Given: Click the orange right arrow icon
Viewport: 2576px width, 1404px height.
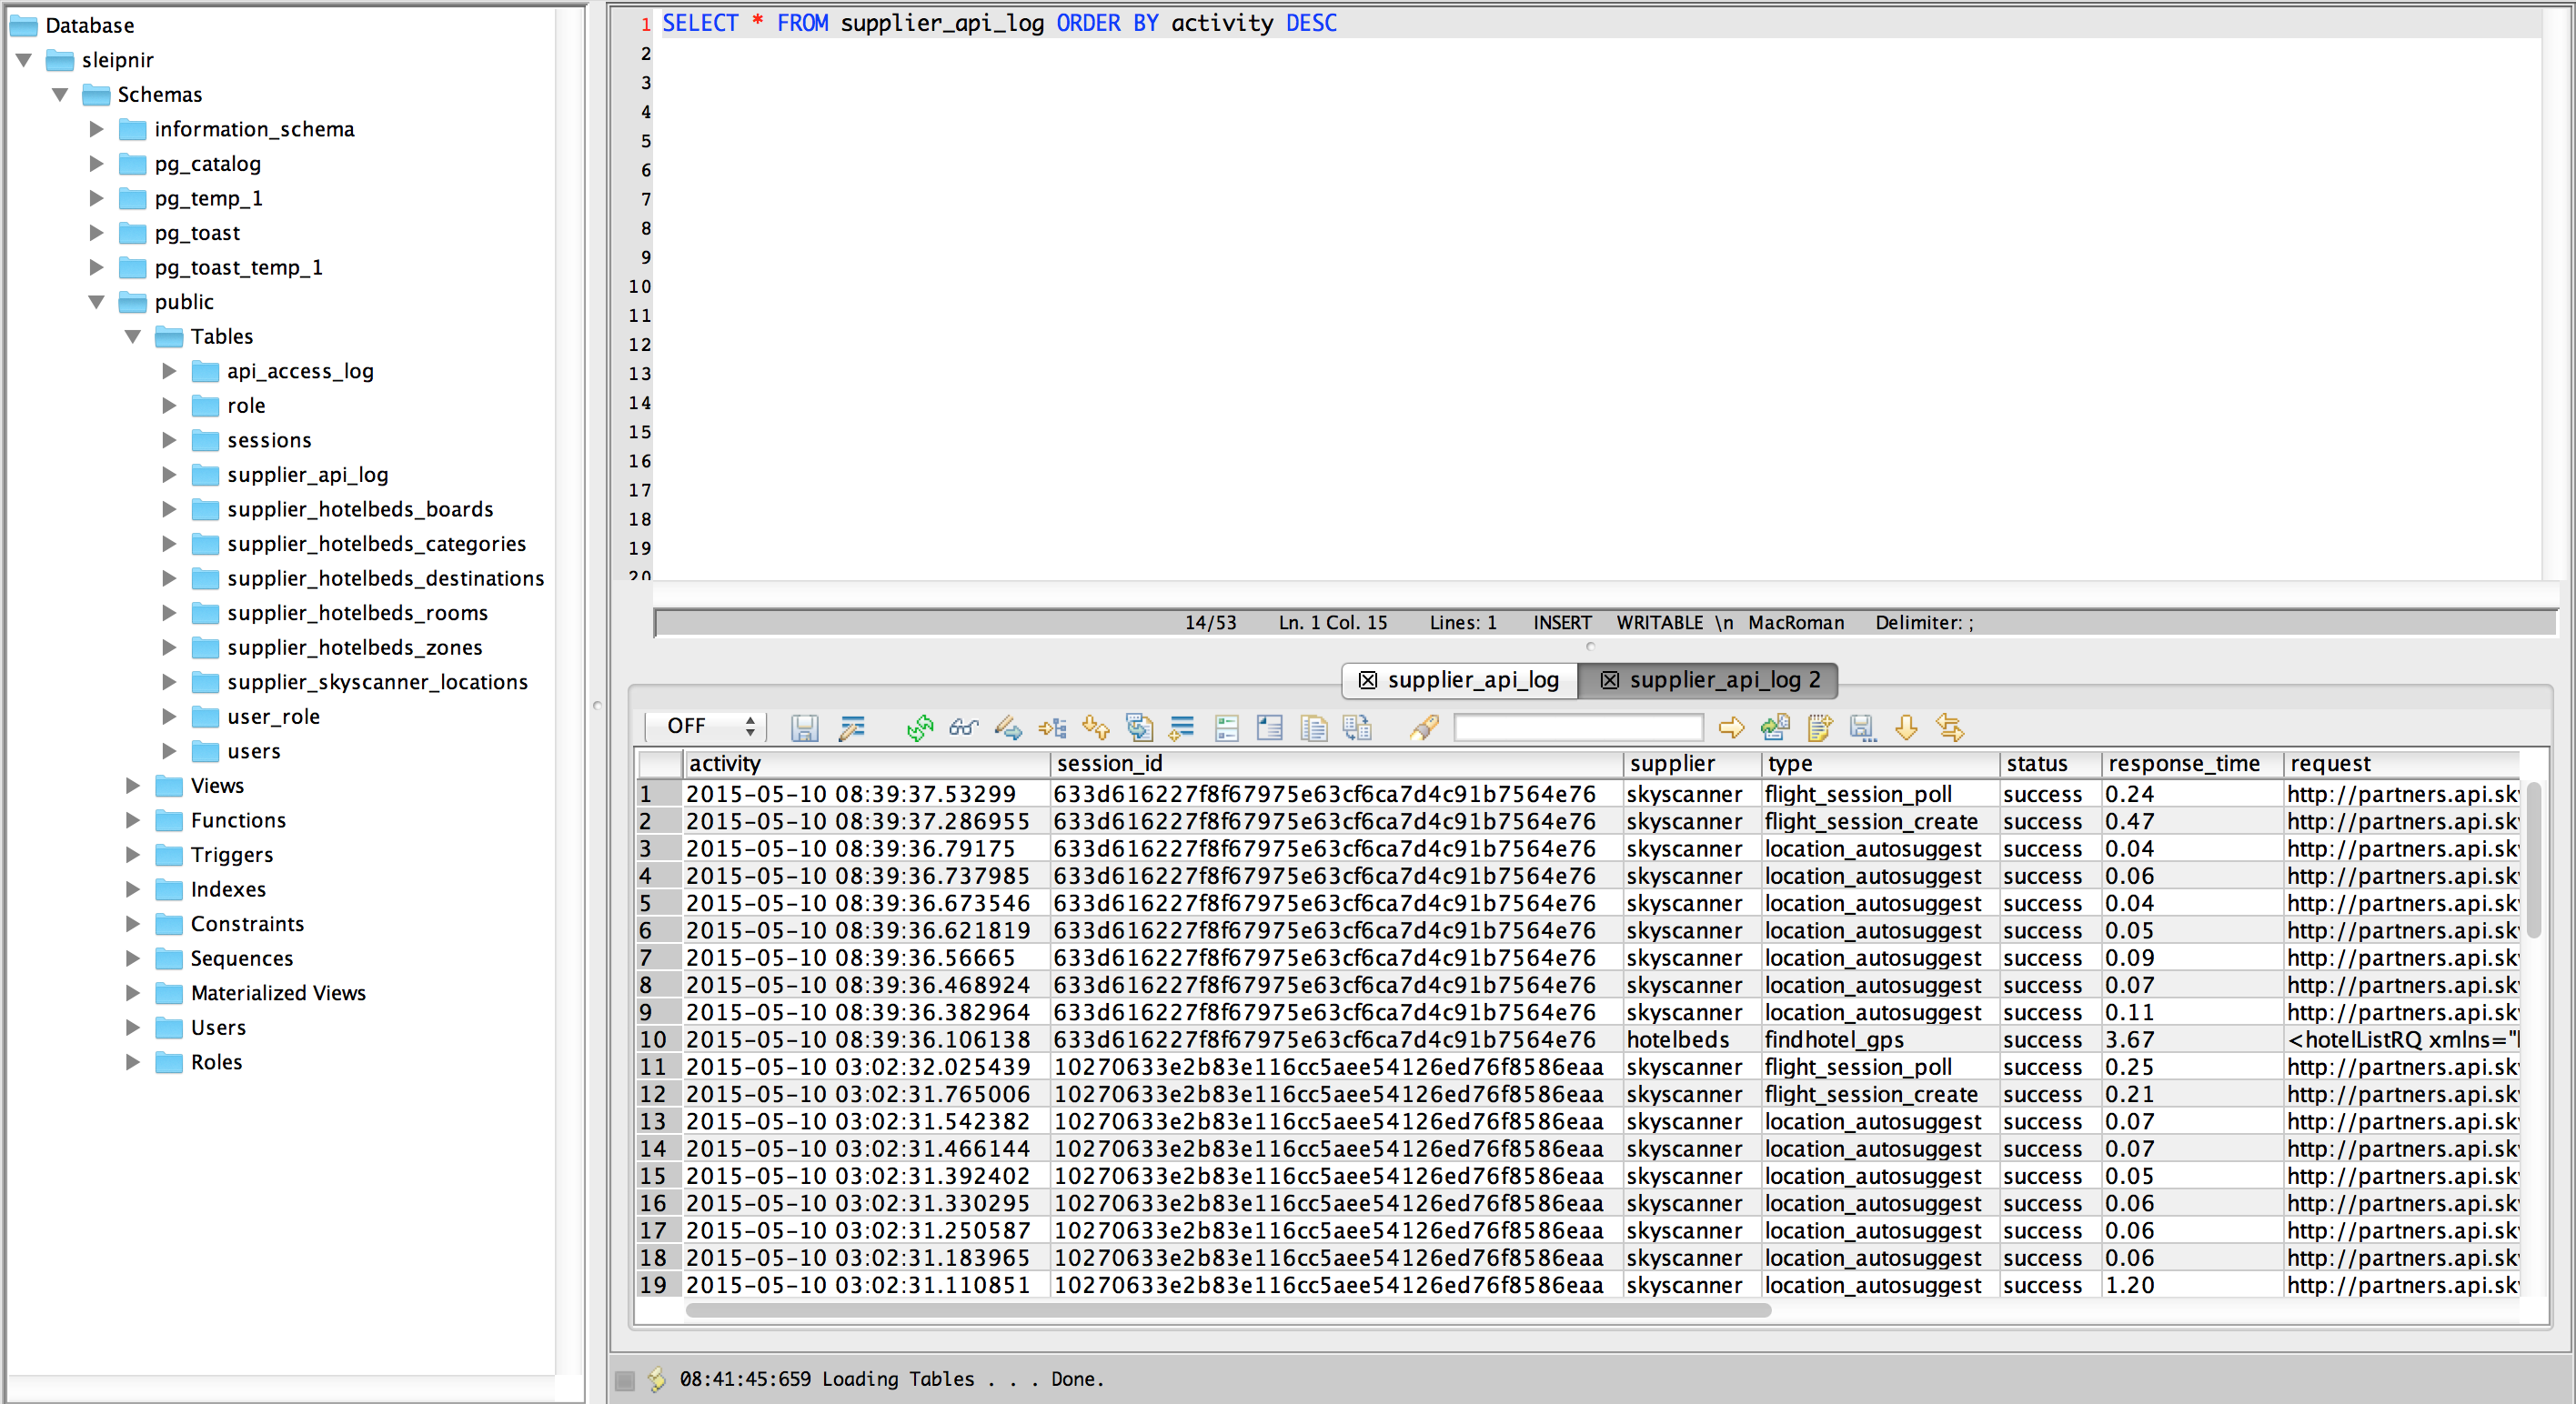Looking at the screenshot, I should click(1731, 727).
